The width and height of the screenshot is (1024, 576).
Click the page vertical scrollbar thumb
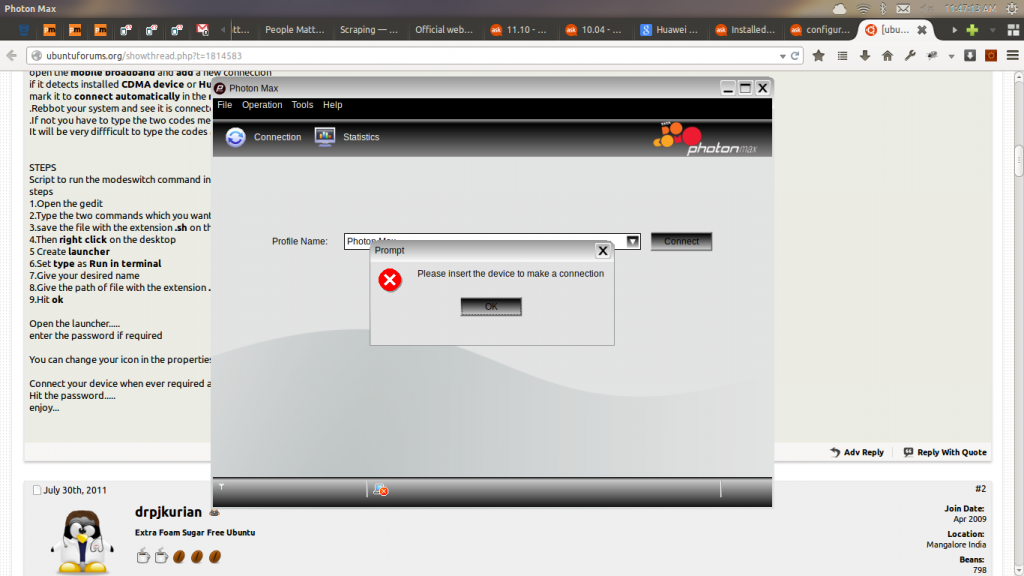(1019, 161)
